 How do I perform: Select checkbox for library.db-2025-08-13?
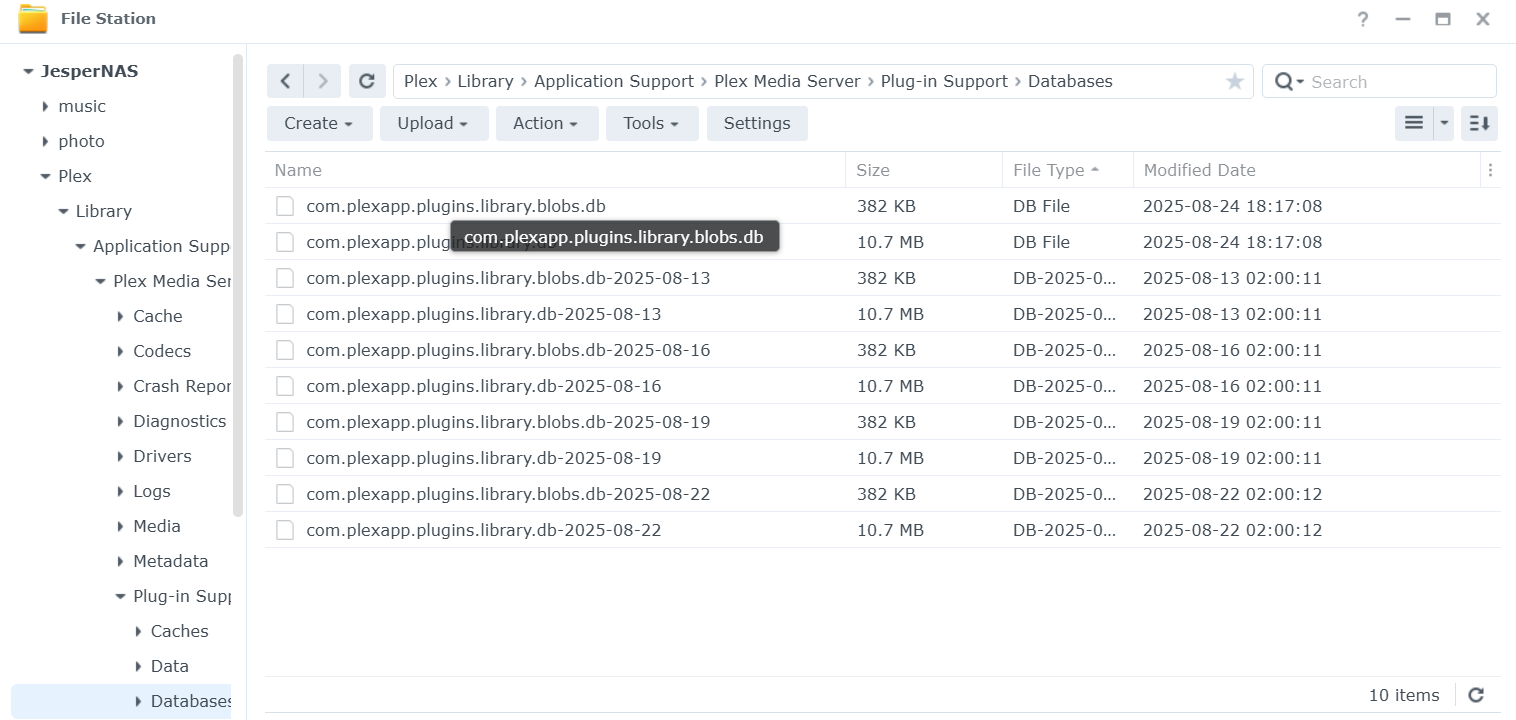pos(285,314)
